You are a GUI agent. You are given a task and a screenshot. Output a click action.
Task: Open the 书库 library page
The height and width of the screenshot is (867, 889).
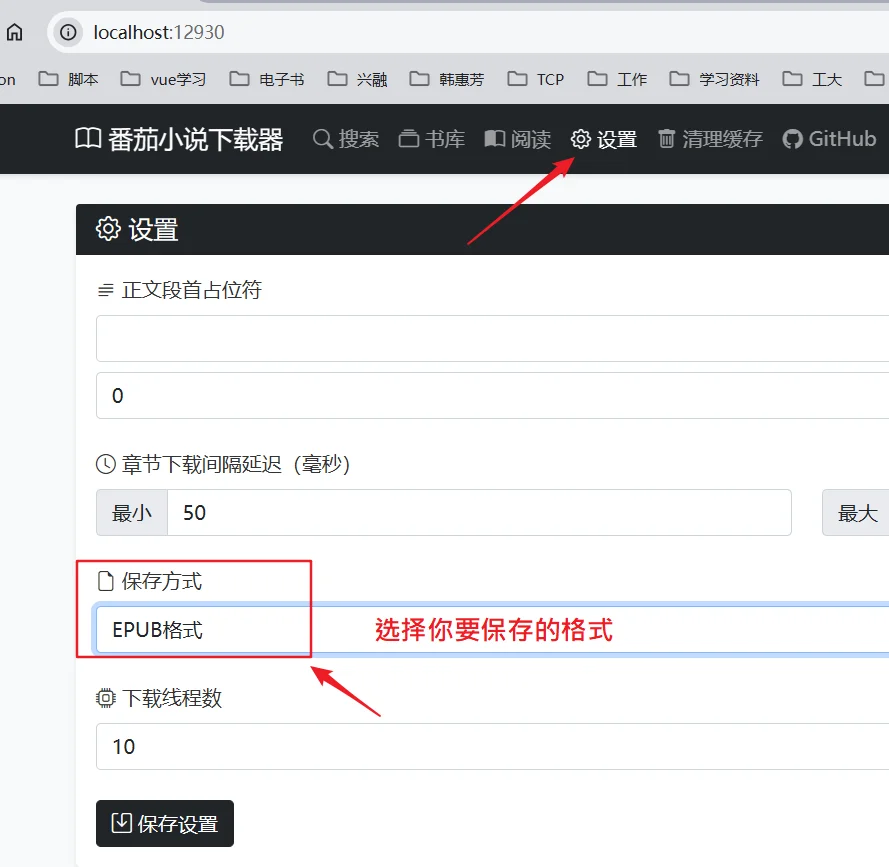click(431, 139)
